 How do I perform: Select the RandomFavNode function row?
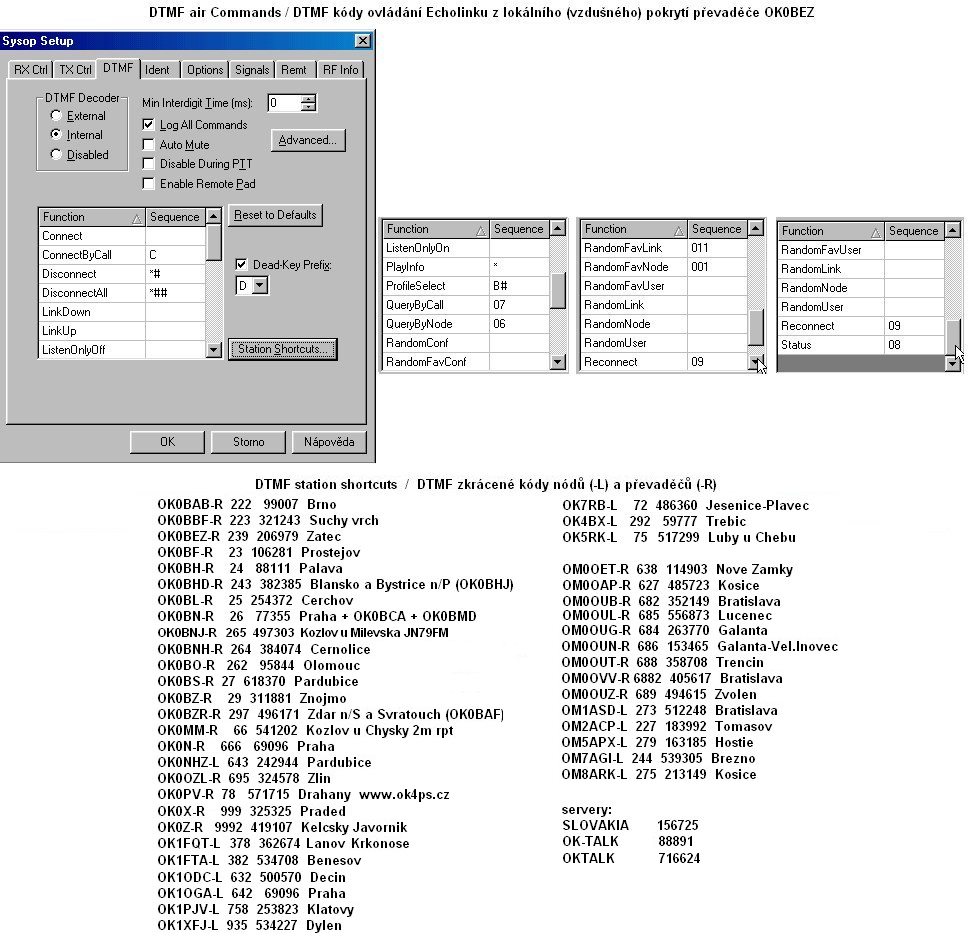pos(664,267)
